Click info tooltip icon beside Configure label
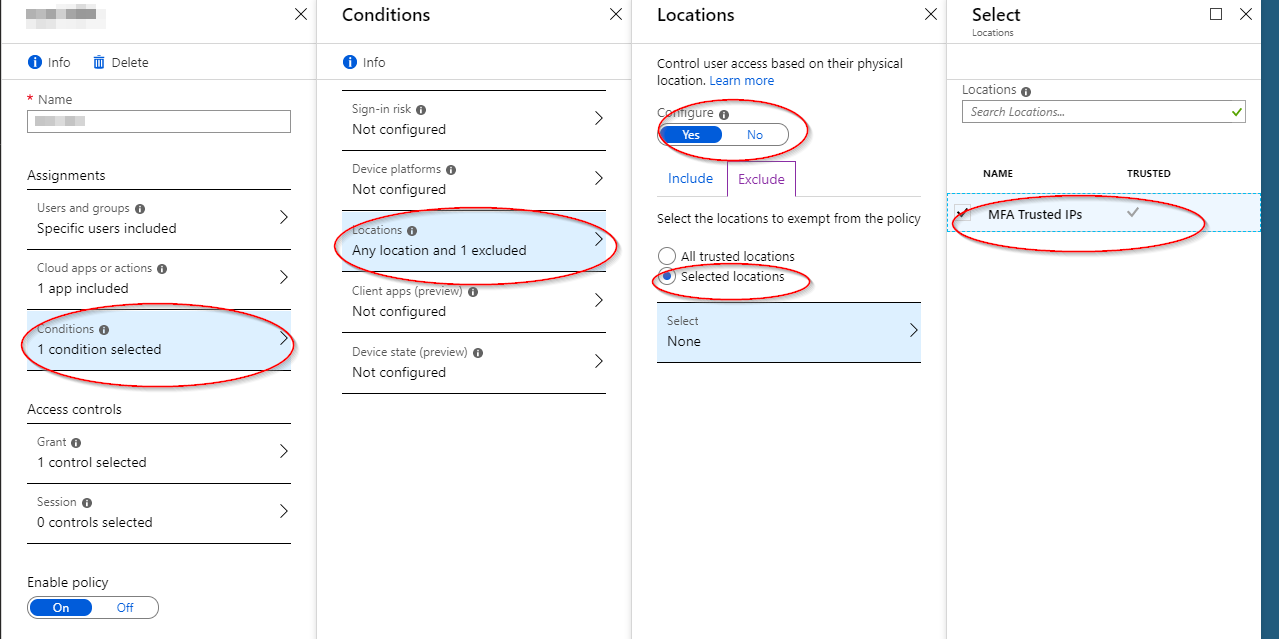This screenshot has width=1279, height=639. (724, 115)
